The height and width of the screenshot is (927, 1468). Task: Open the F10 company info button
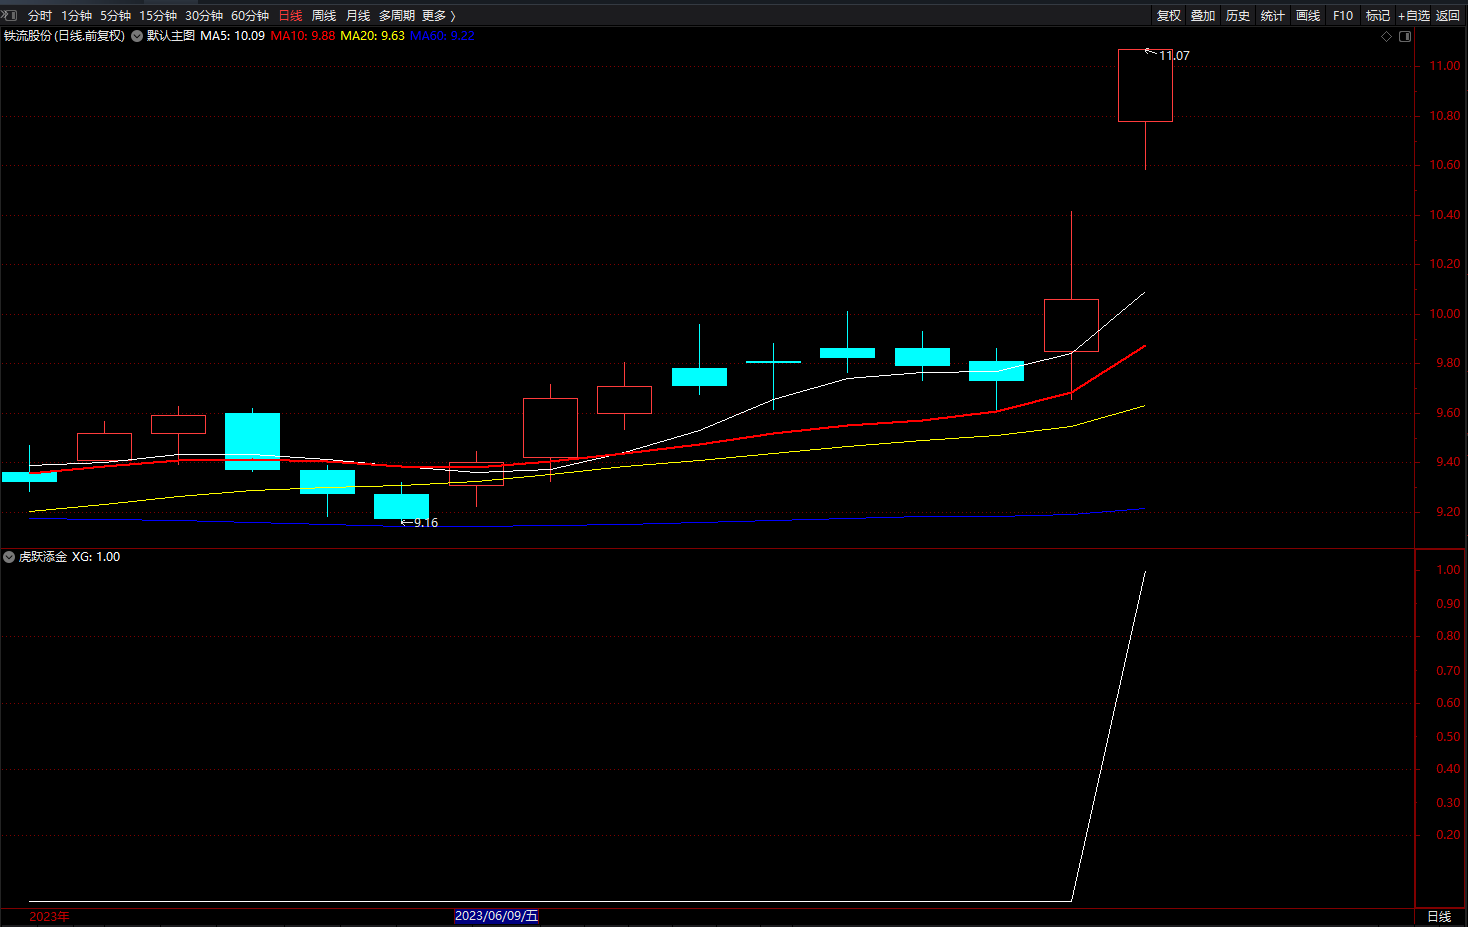pos(1343,16)
